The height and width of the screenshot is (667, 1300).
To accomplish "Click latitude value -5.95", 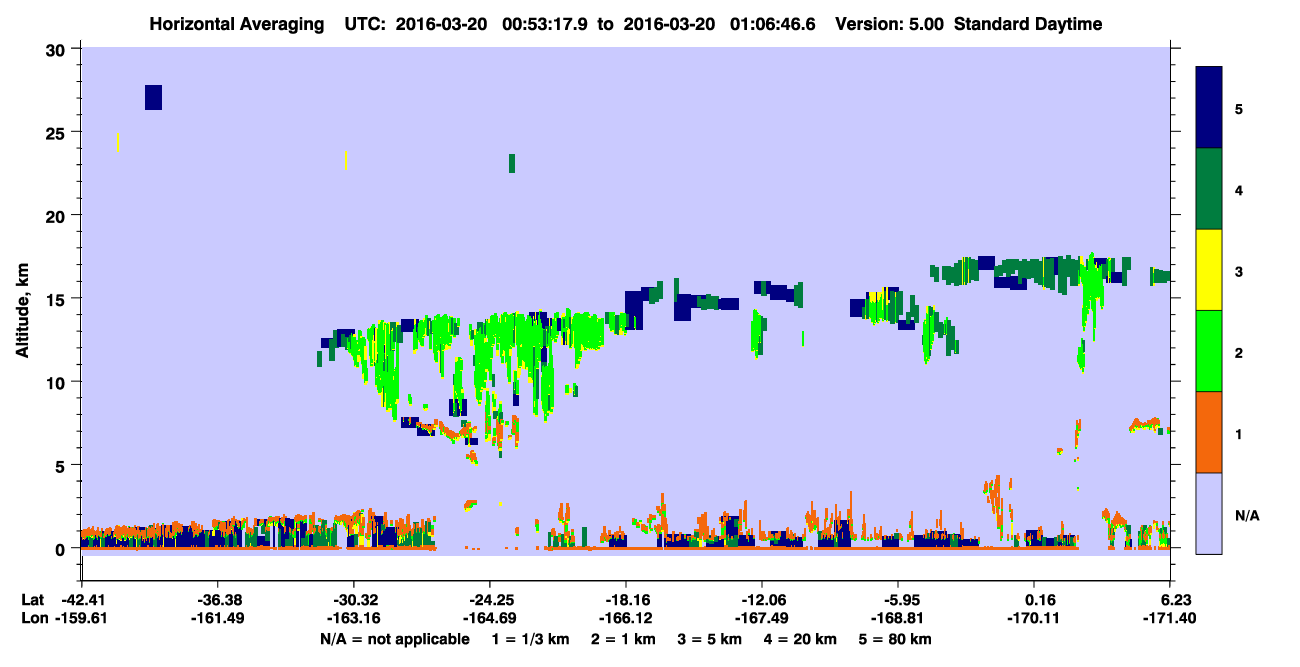I will click(898, 600).
